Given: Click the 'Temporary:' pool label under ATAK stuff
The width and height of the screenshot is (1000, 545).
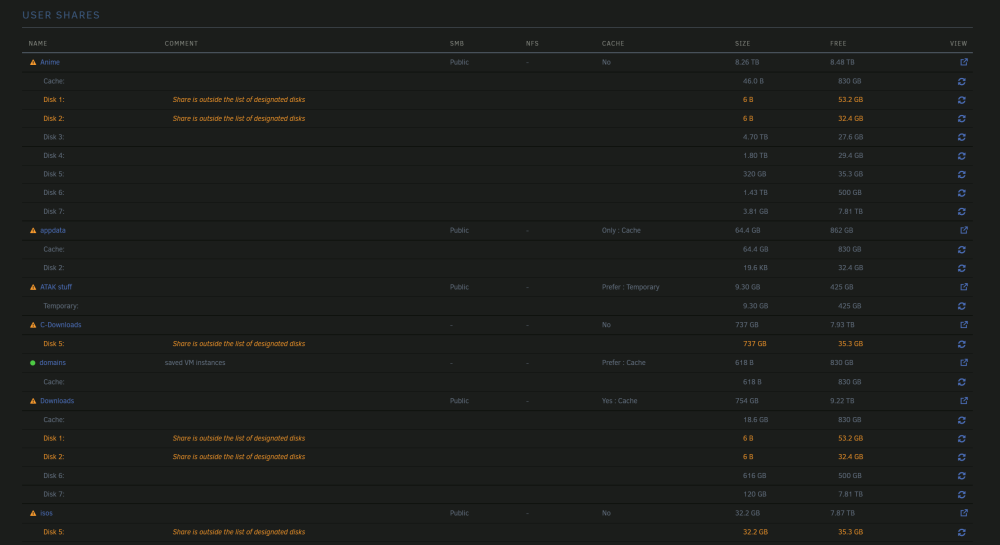Looking at the screenshot, I should [x=61, y=306].
